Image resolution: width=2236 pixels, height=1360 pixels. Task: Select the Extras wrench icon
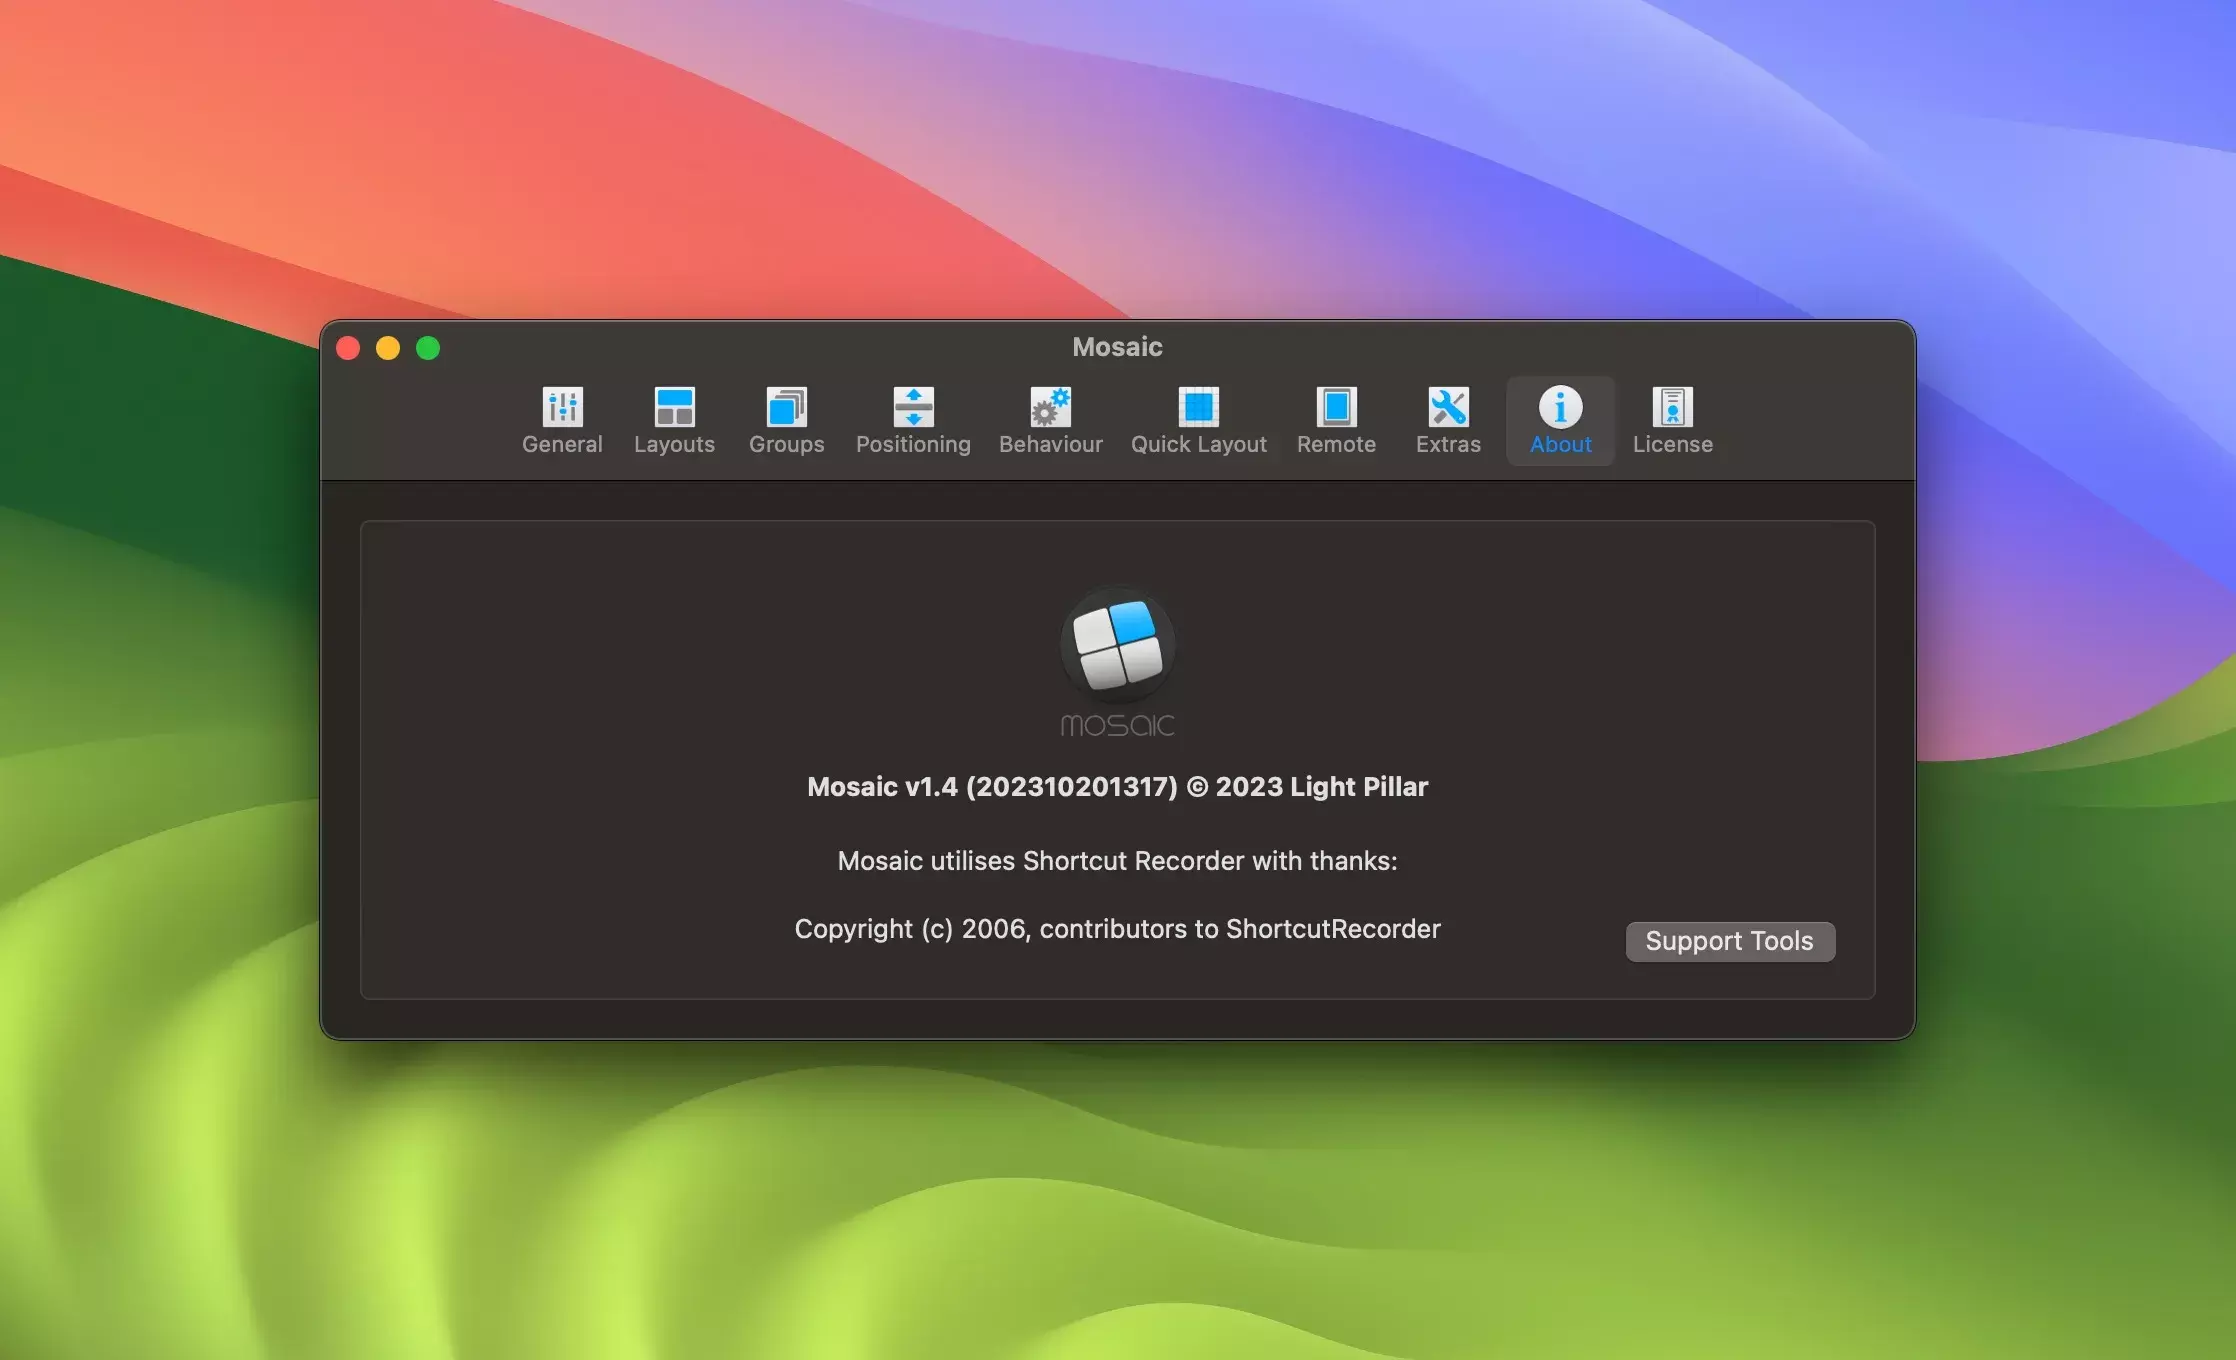(x=1448, y=407)
